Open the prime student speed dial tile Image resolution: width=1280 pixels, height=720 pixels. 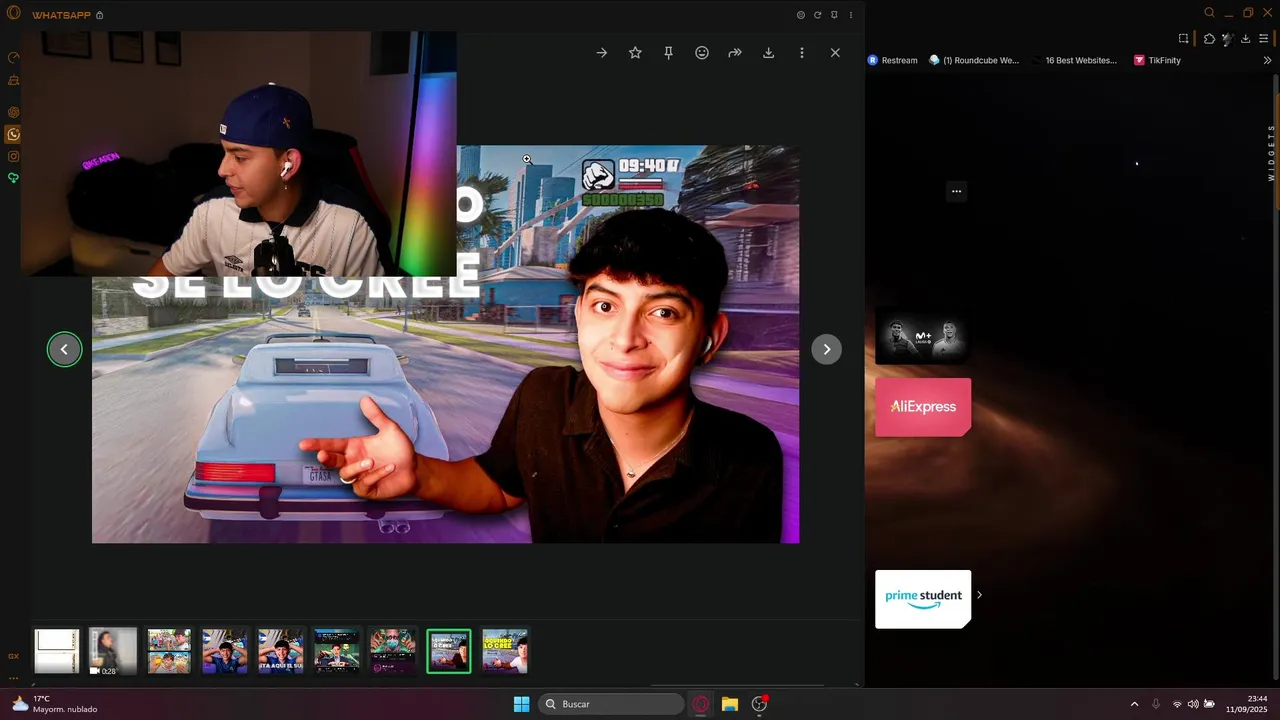[923, 599]
